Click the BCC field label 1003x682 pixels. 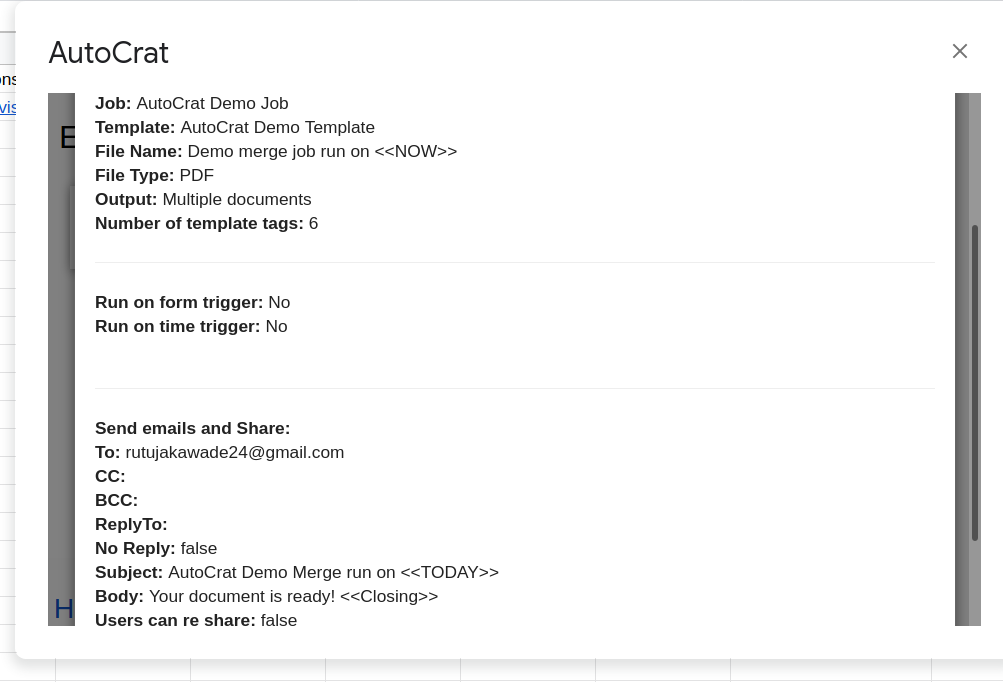116,500
